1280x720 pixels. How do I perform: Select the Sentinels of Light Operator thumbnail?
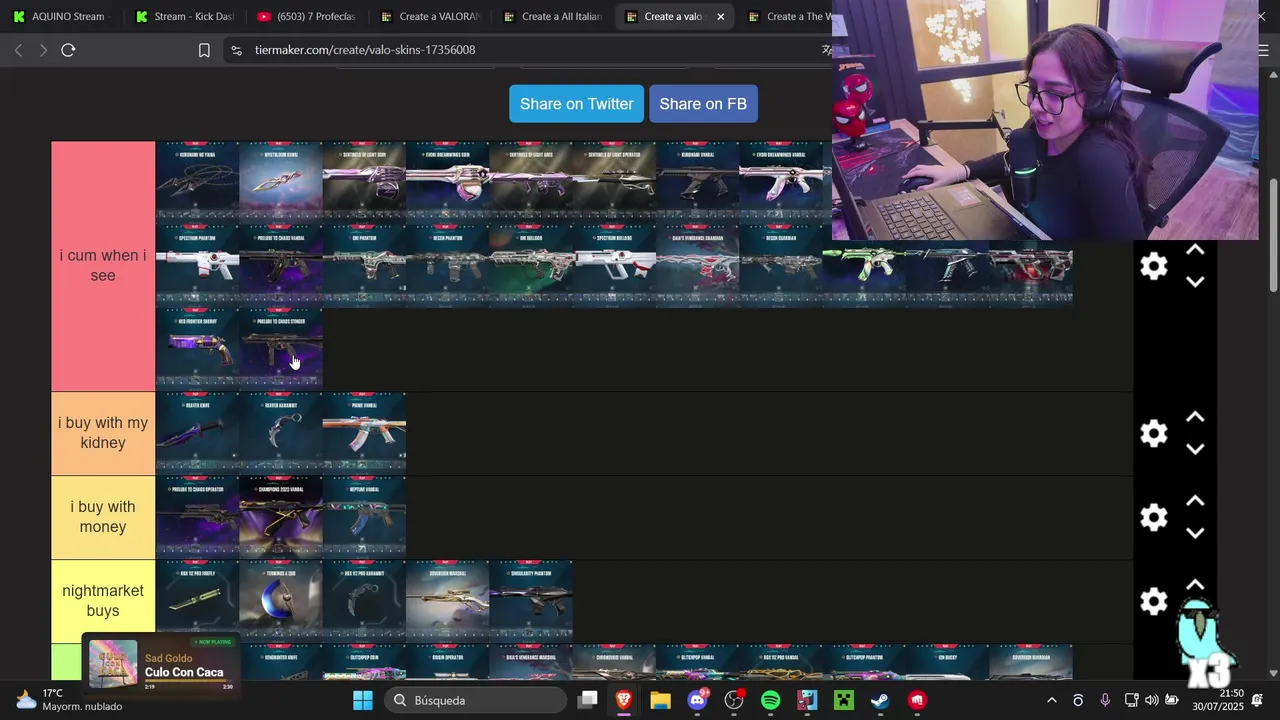pyautogui.click(x=614, y=181)
